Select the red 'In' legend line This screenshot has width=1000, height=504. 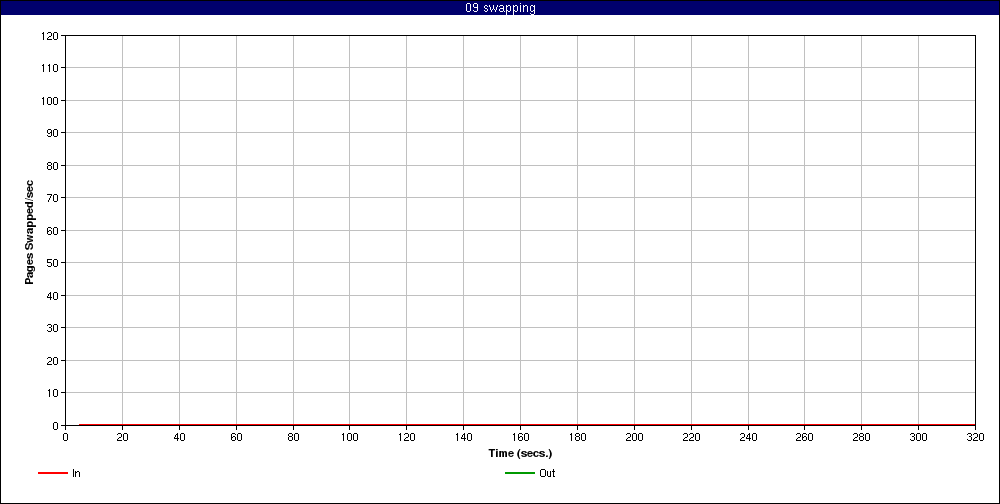pyautogui.click(x=53, y=473)
